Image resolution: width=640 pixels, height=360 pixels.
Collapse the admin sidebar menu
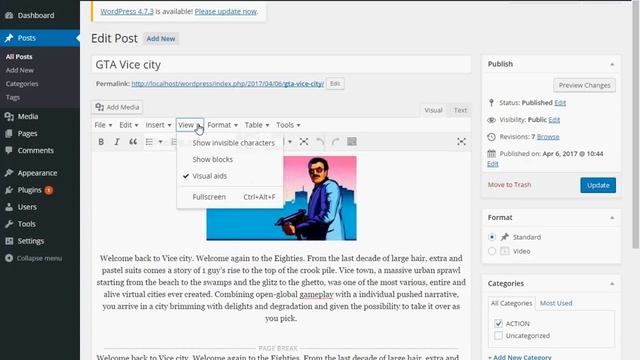40,258
